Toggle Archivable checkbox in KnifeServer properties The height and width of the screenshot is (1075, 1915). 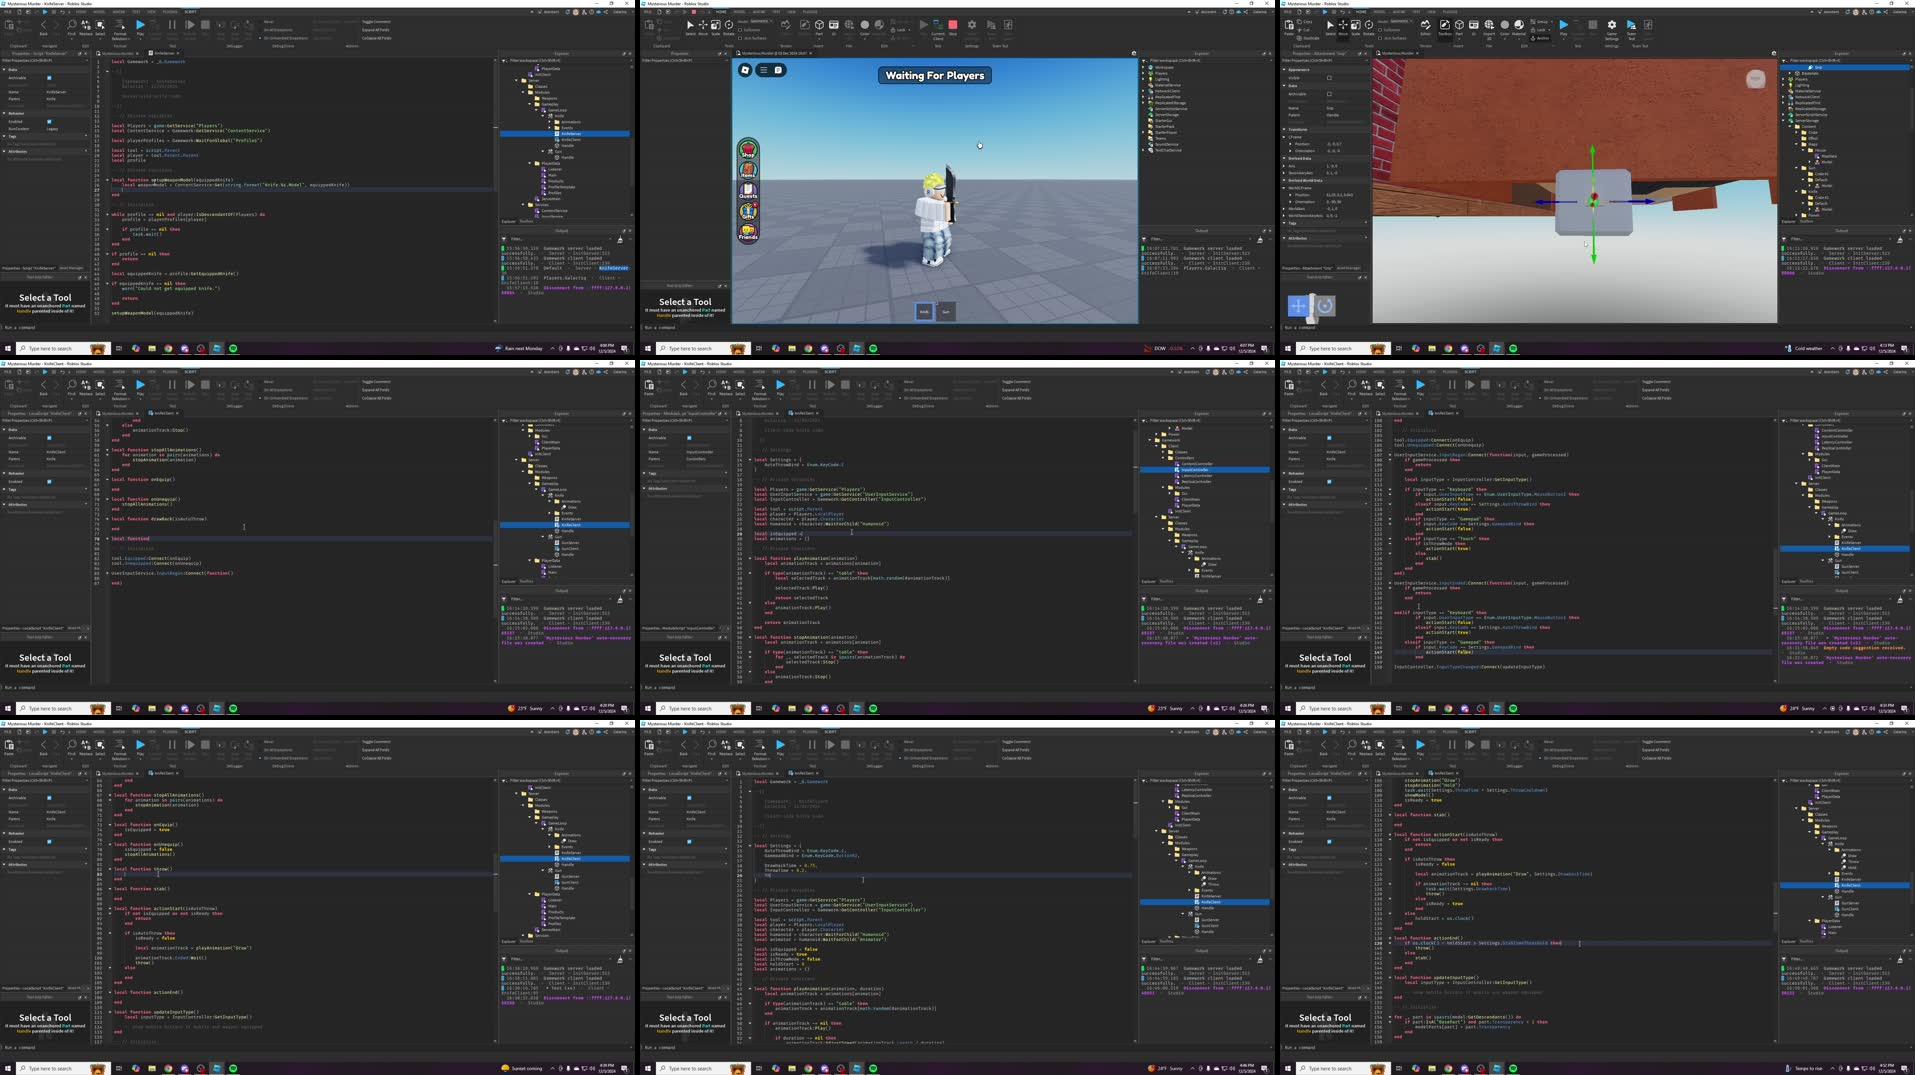[x=49, y=78]
